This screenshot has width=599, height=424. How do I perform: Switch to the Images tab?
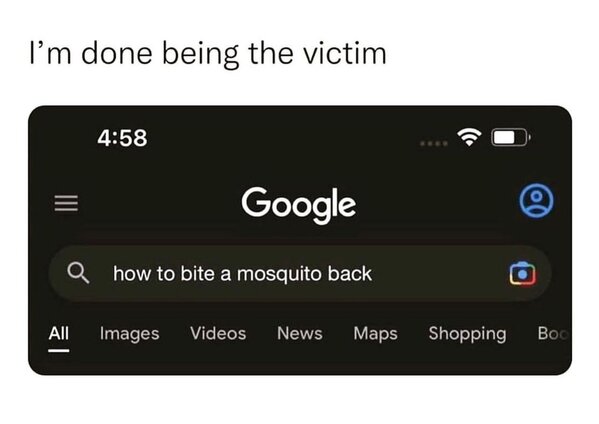130,334
